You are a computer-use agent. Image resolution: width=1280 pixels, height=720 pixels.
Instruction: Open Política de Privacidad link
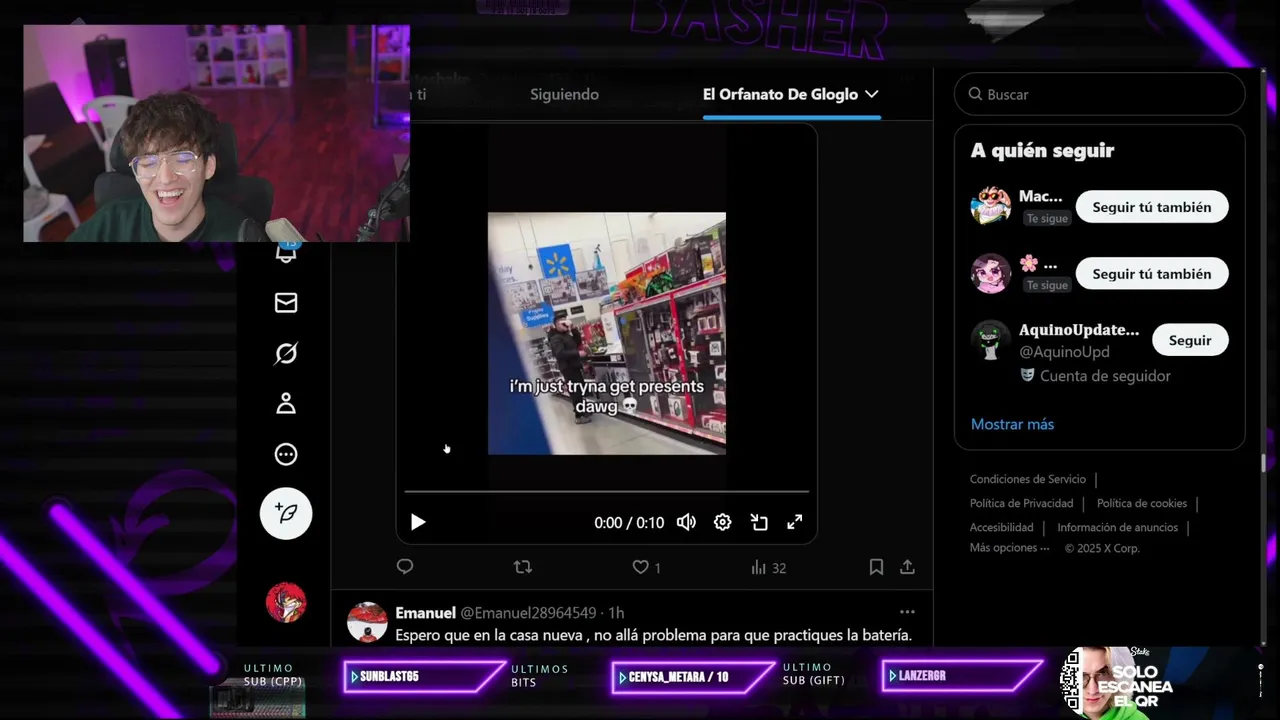coord(1021,503)
